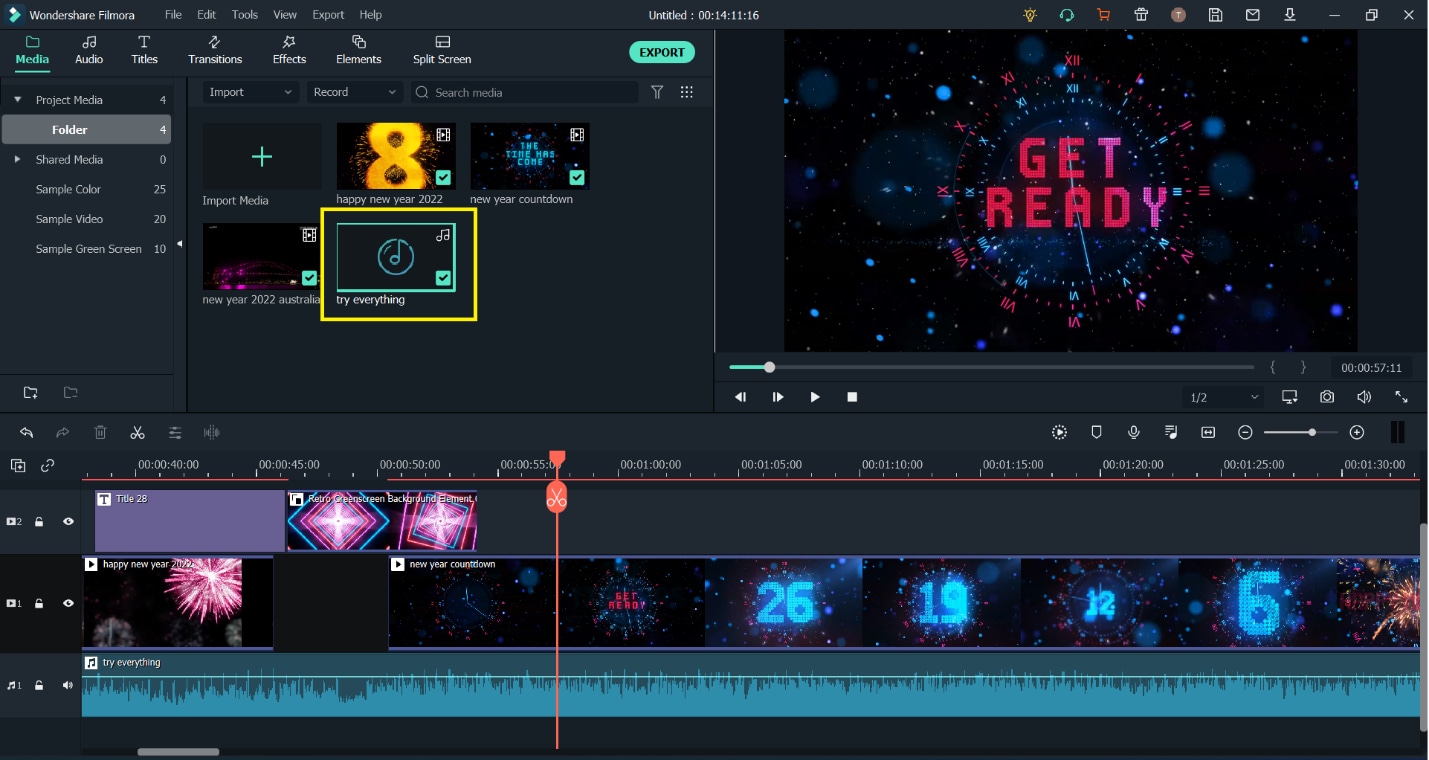Save project with the floppy disk icon
The width and height of the screenshot is (1429, 760).
click(x=1215, y=15)
